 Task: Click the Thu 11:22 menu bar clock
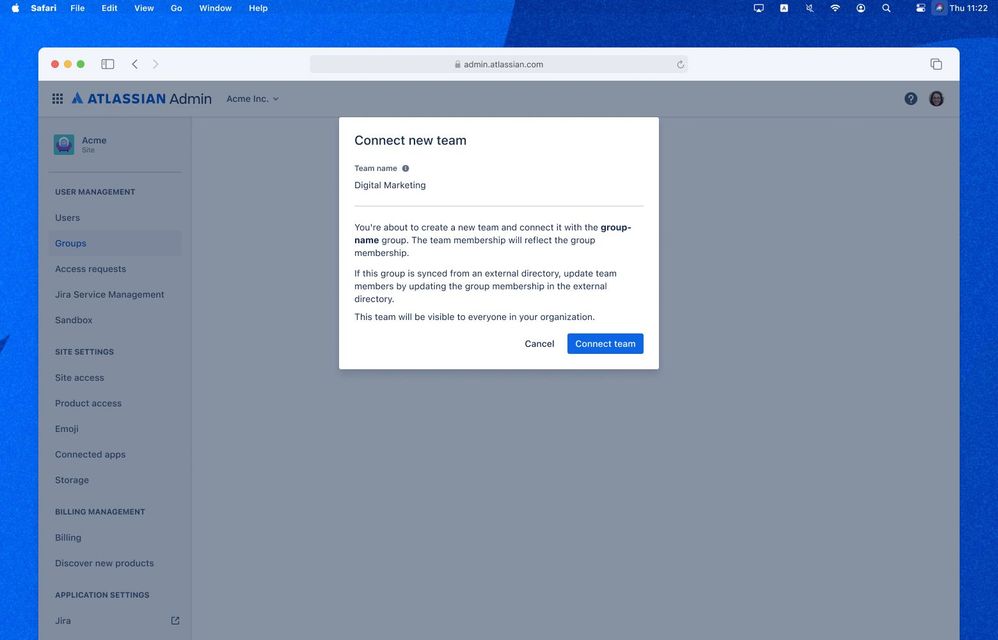968,8
